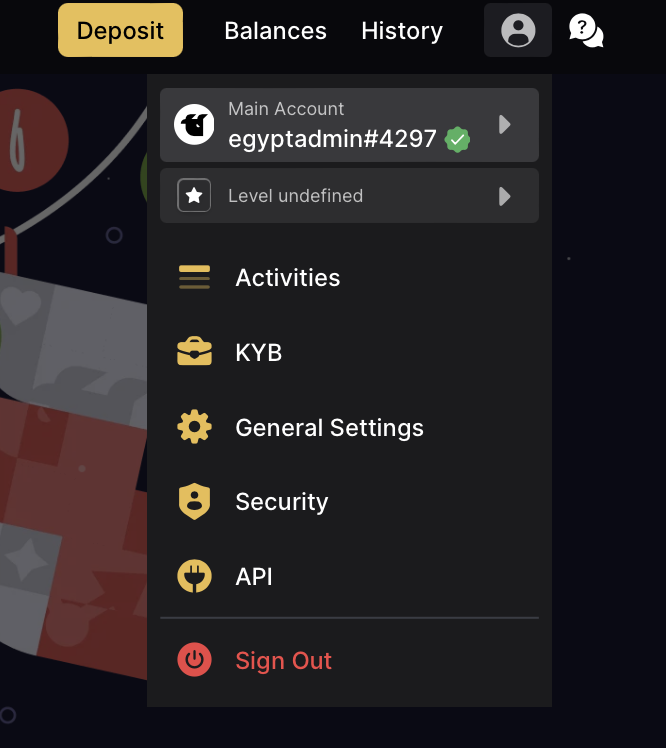The image size is (666, 748).
Task: Click the yellow Deposit button
Action: pyautogui.click(x=120, y=30)
